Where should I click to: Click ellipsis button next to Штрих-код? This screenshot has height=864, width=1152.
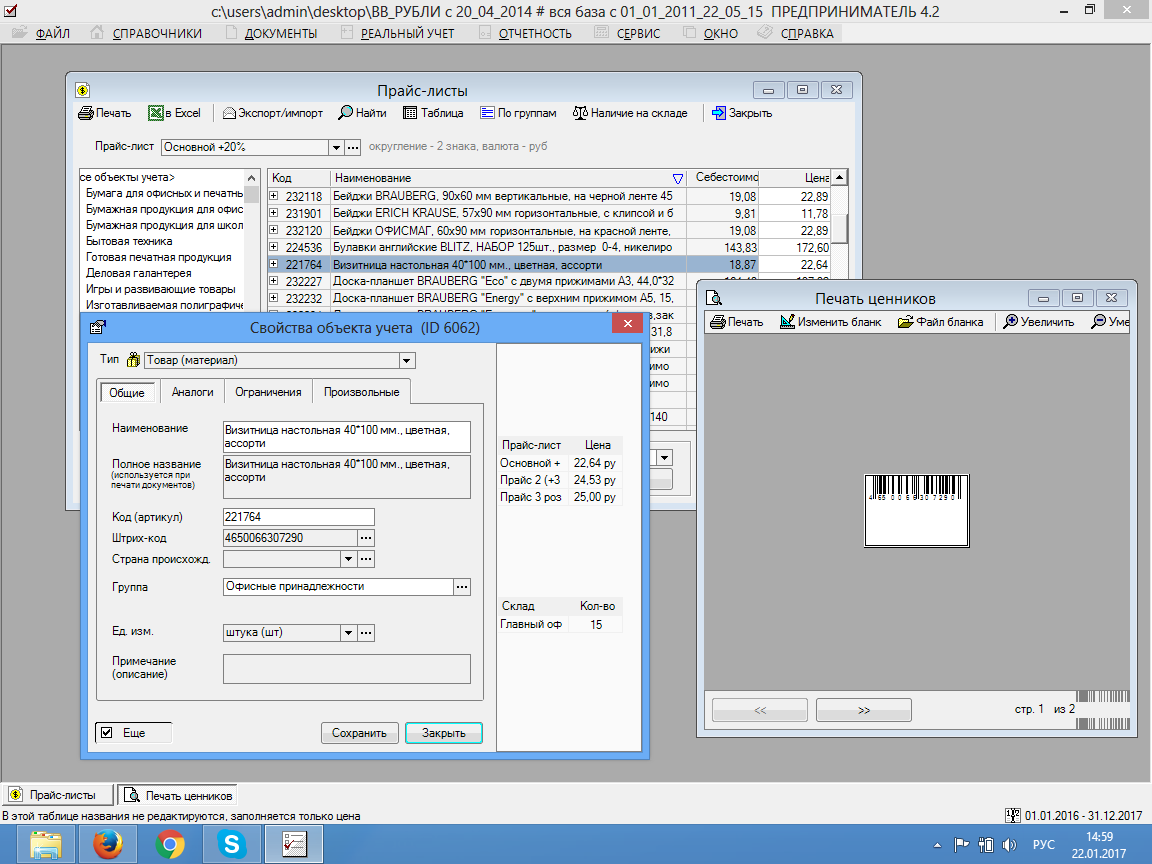point(366,539)
